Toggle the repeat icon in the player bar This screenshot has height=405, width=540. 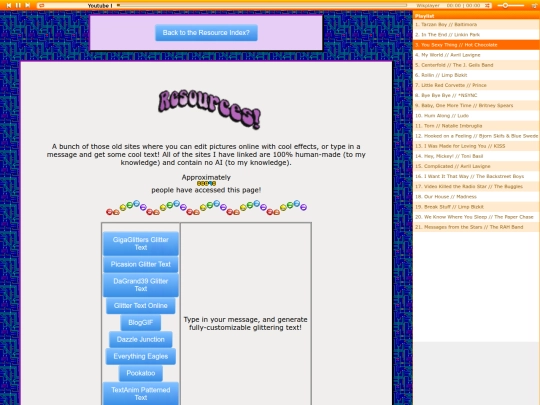point(41,6)
